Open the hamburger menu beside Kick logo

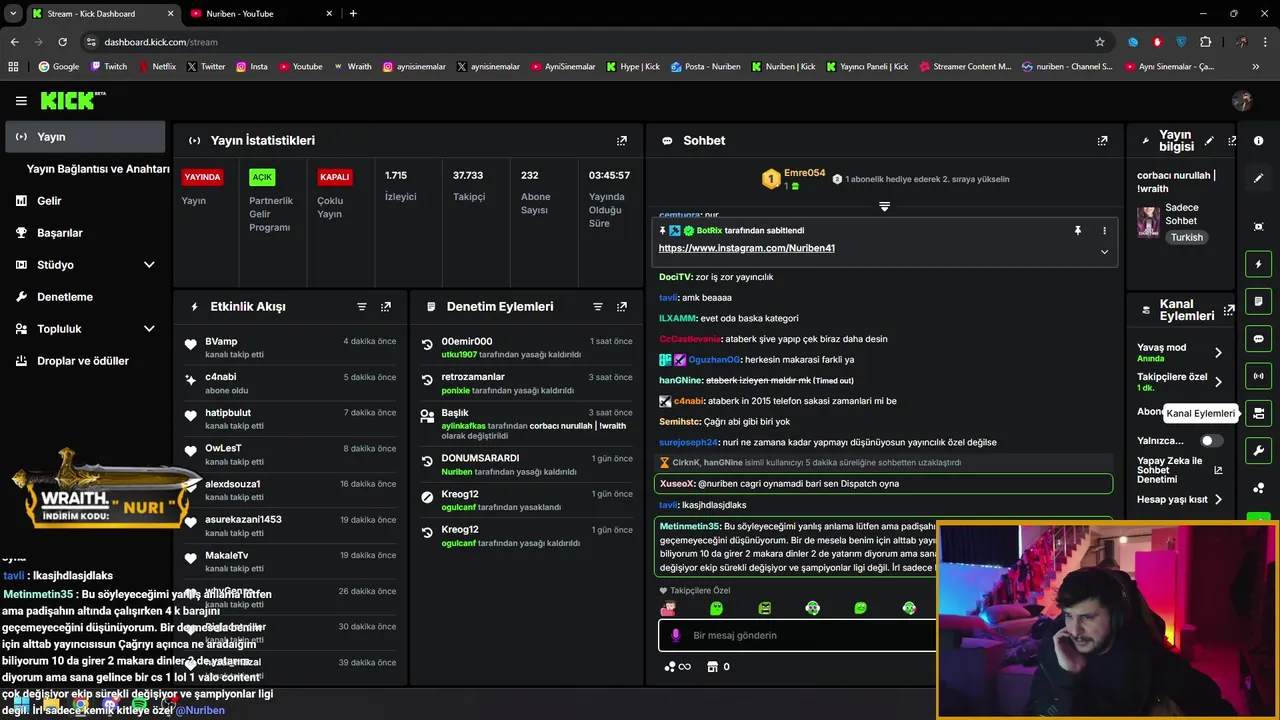[x=21, y=101]
